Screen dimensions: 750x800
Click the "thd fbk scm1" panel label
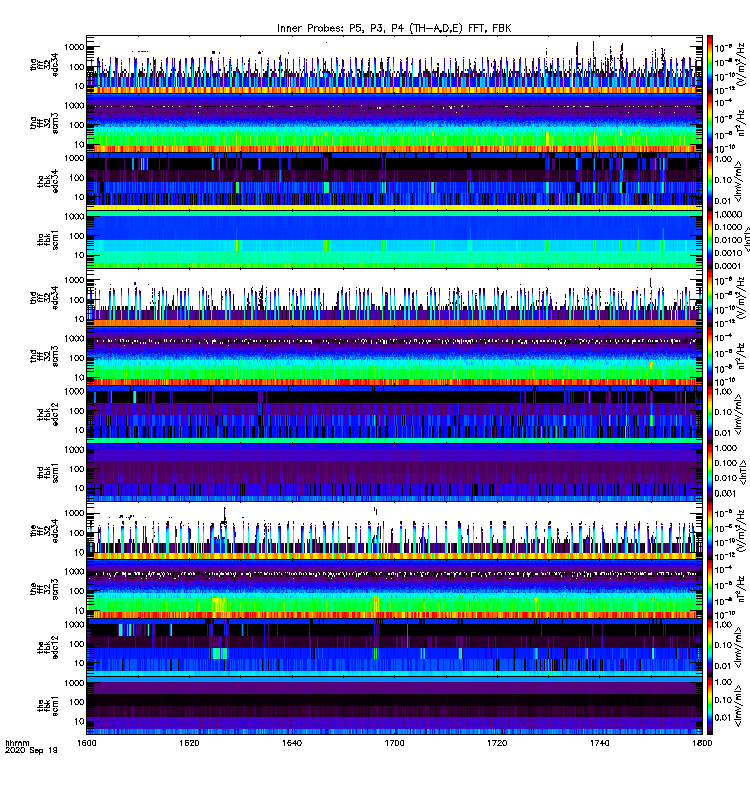(x=48, y=472)
